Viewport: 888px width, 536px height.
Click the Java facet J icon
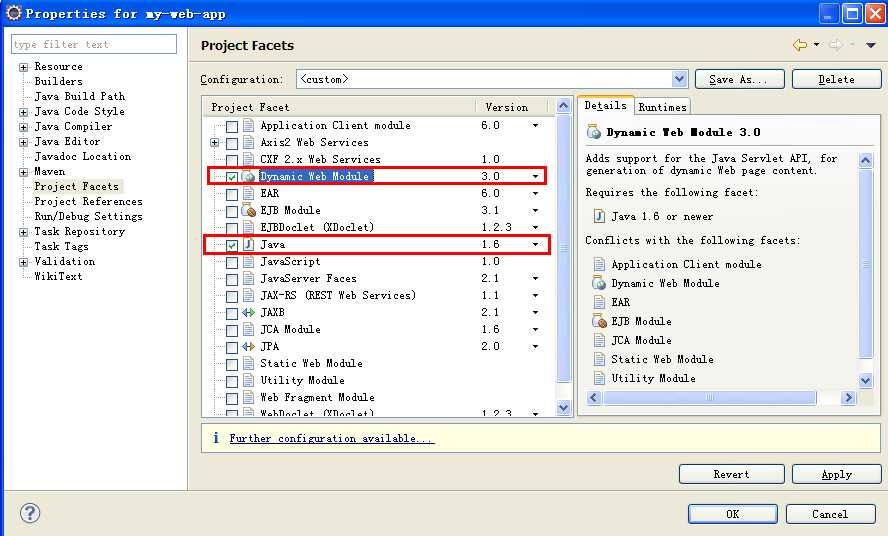click(248, 244)
